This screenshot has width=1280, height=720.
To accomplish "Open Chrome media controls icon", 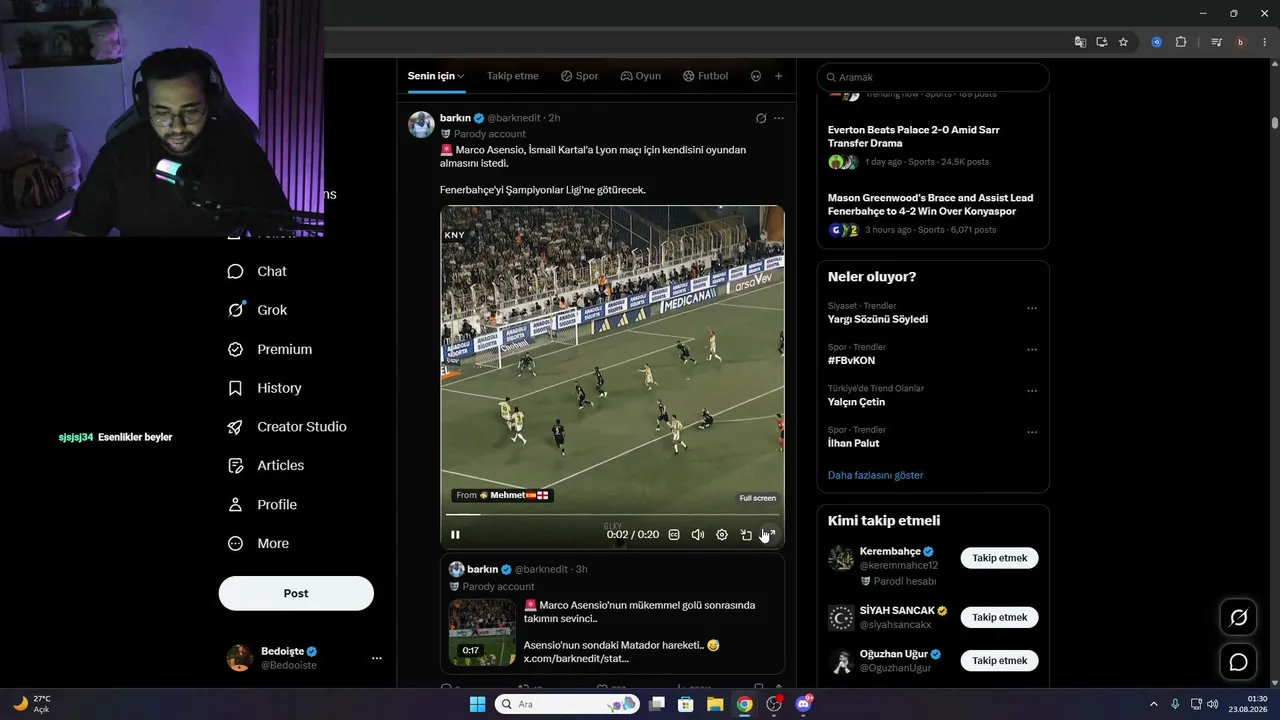I will 1216,42.
